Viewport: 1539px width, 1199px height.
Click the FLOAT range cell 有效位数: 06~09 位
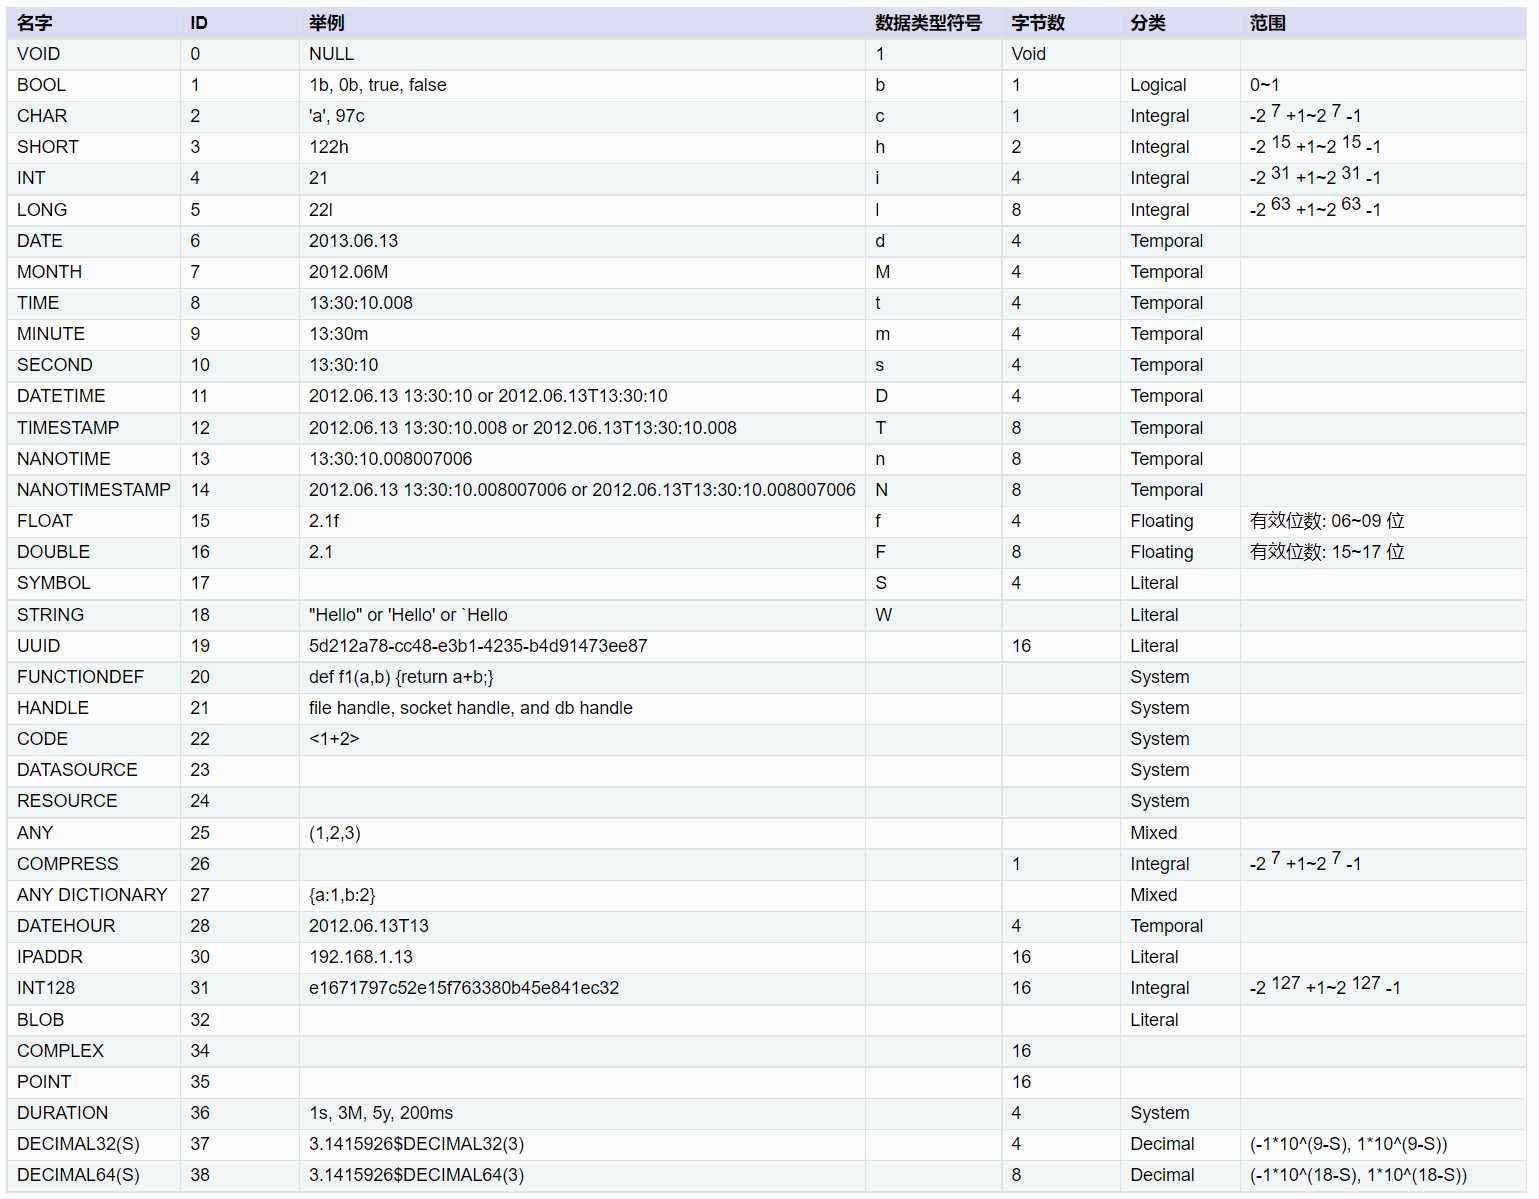coord(1327,521)
